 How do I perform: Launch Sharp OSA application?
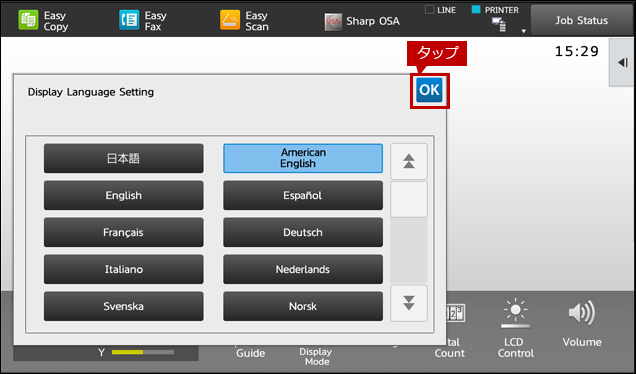point(362,21)
